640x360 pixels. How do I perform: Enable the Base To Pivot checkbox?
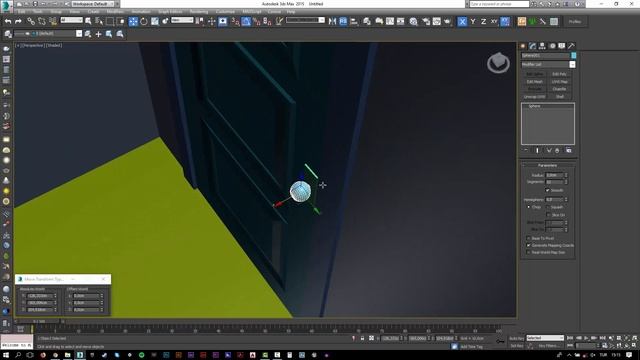529,238
